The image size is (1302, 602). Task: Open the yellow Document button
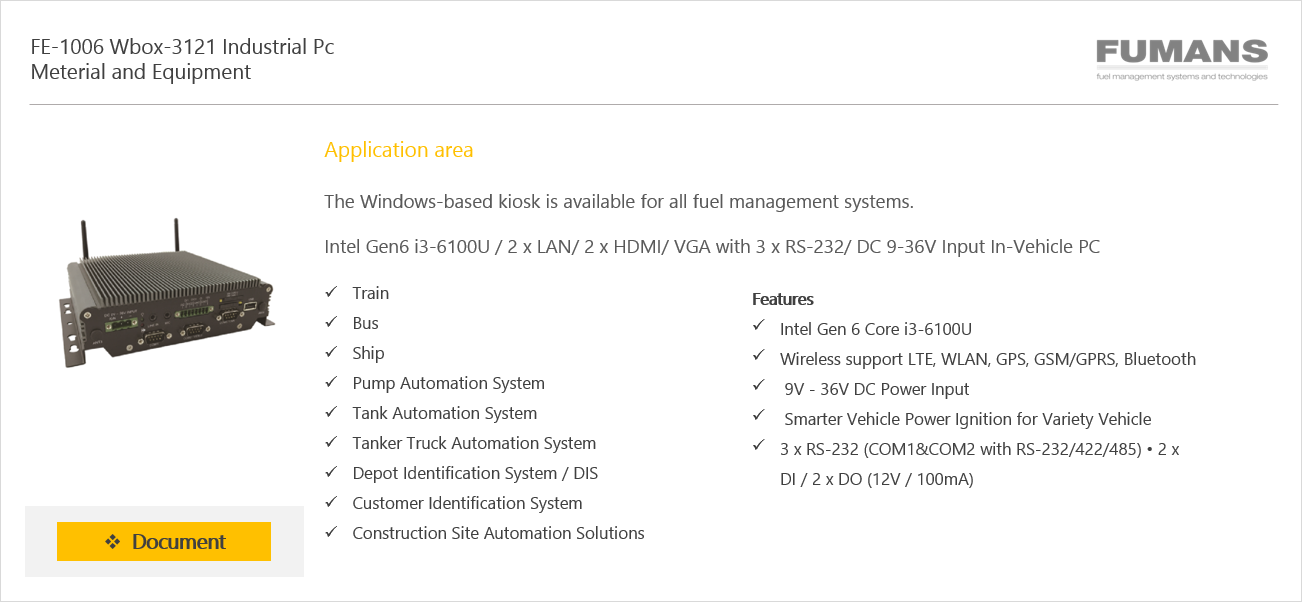[x=164, y=541]
